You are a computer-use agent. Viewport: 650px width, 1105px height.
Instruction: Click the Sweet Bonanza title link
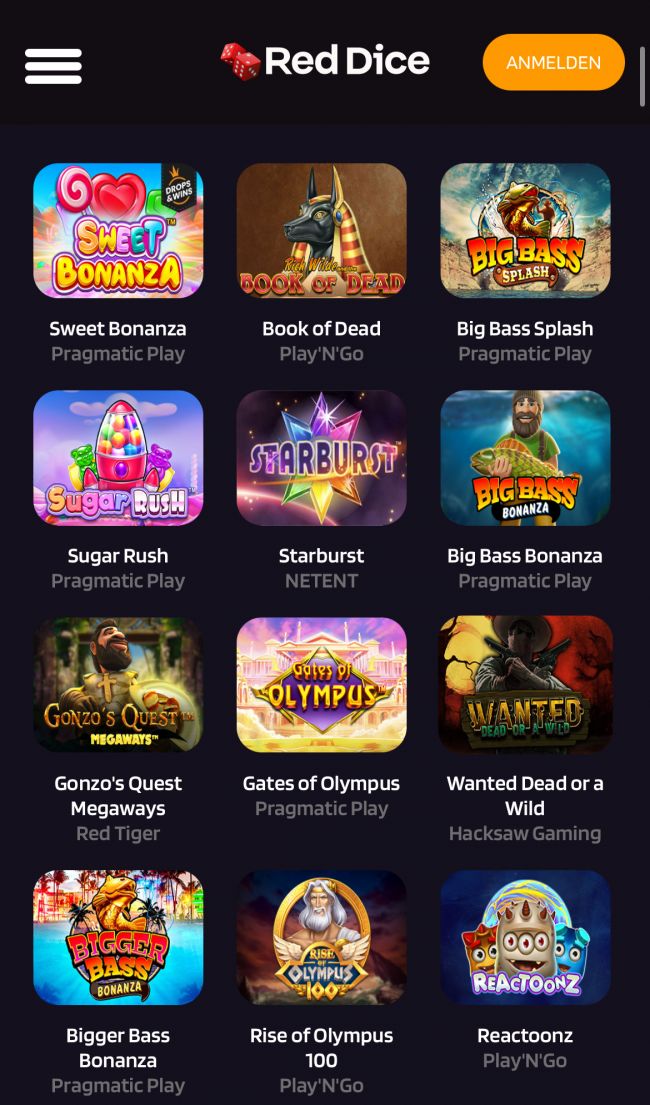tap(118, 328)
